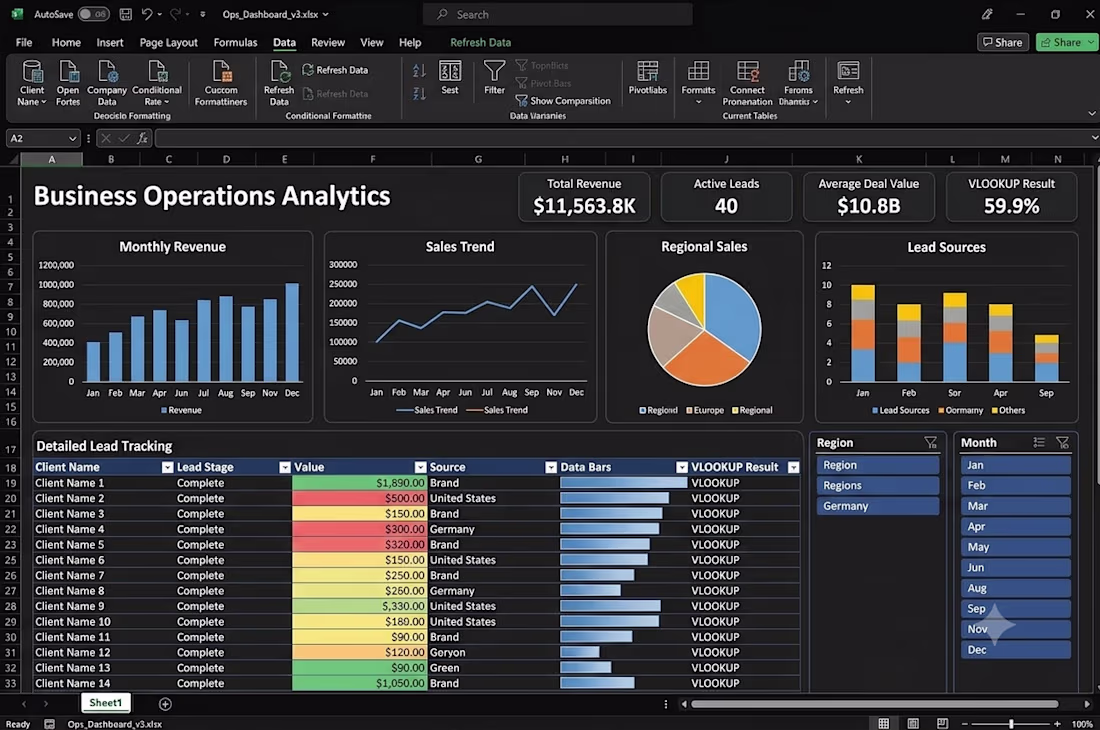
Task: Switch to the Page Layout tab
Action: pos(168,42)
